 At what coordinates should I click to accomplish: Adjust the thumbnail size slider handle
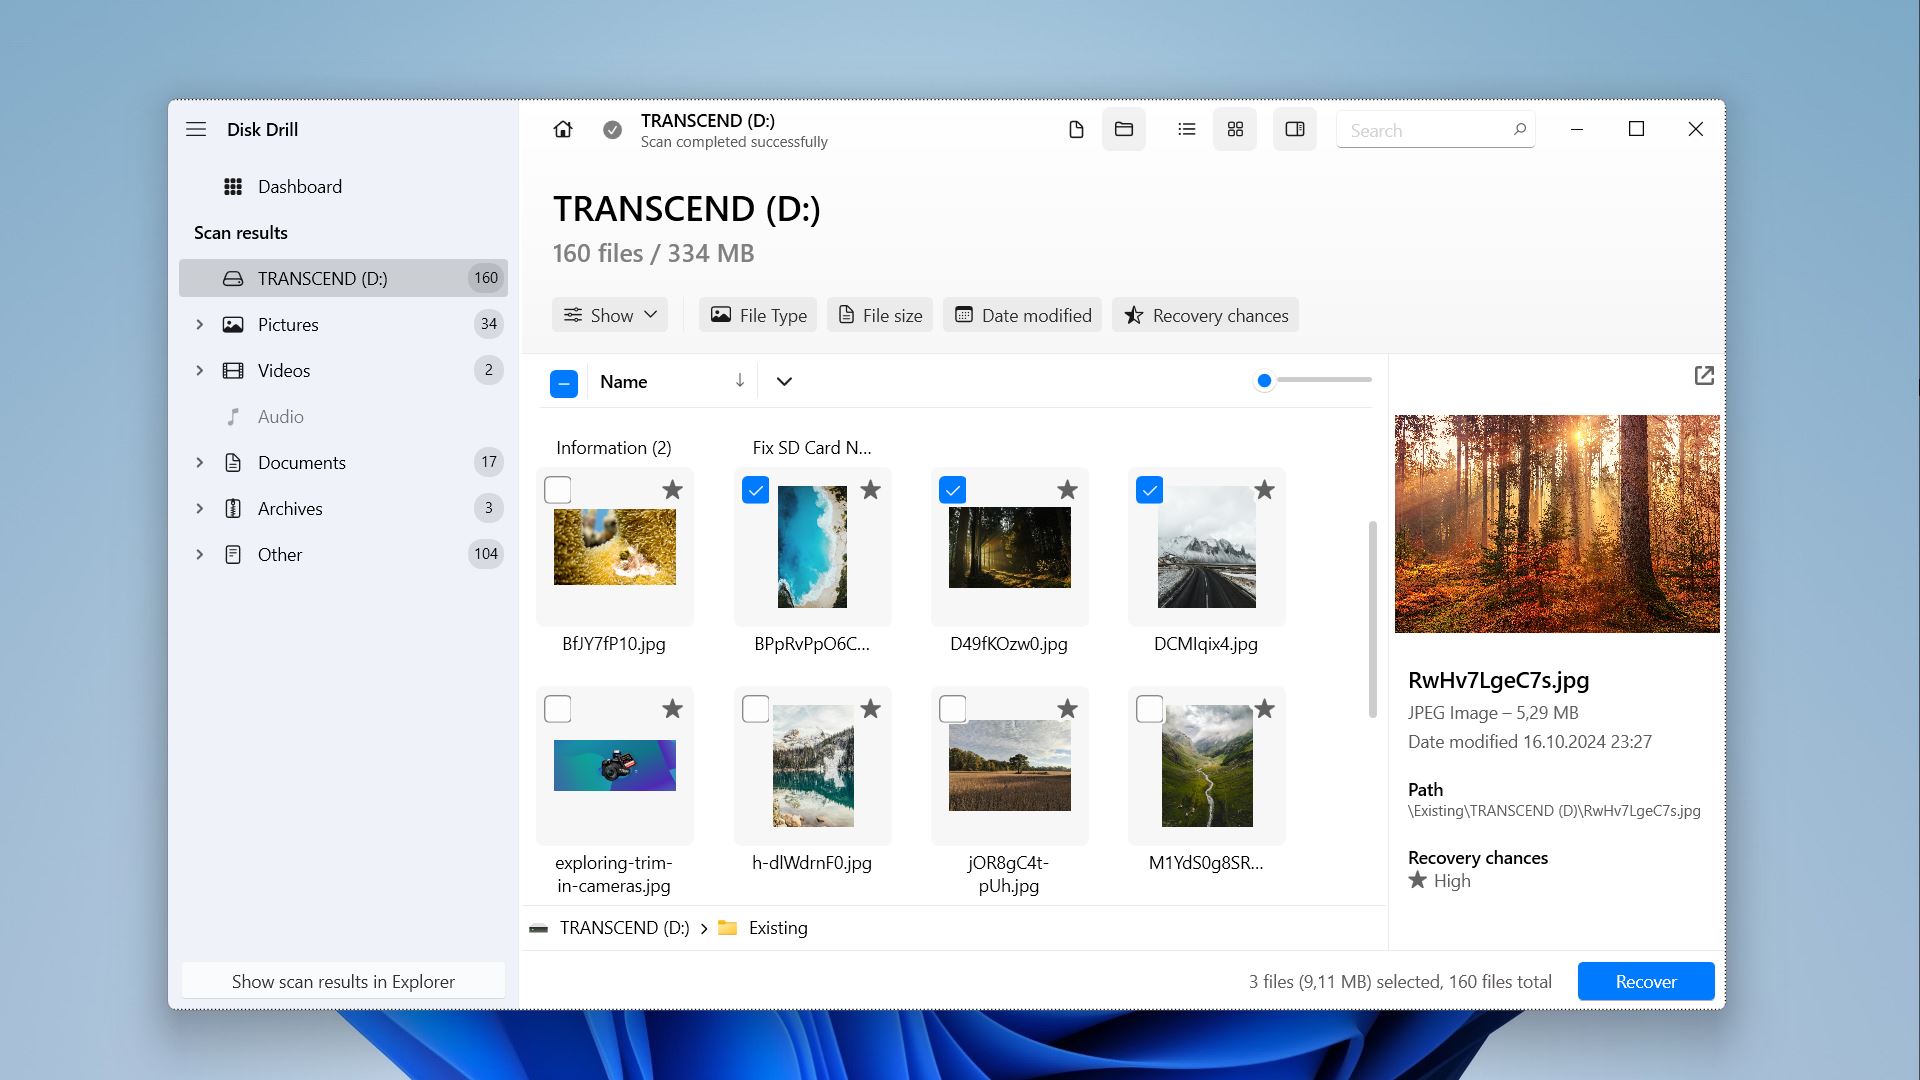tap(1264, 380)
